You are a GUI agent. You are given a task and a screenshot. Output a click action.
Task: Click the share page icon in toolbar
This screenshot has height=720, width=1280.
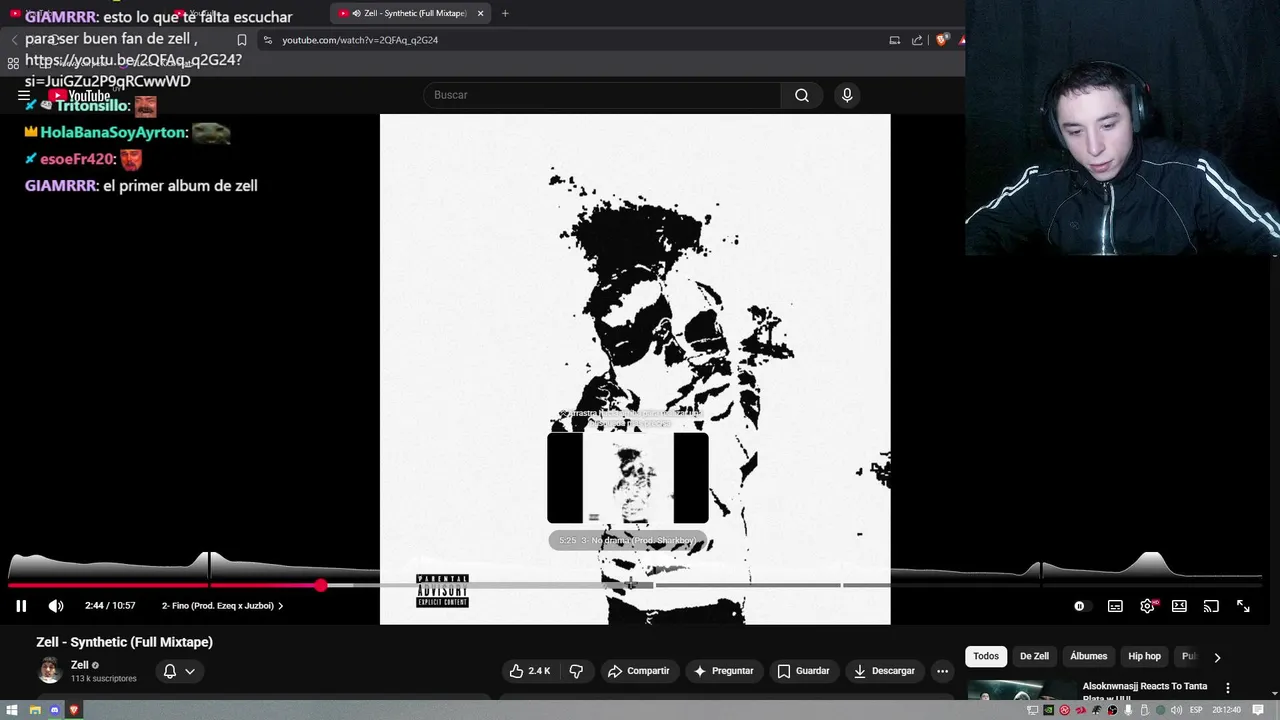point(917,40)
